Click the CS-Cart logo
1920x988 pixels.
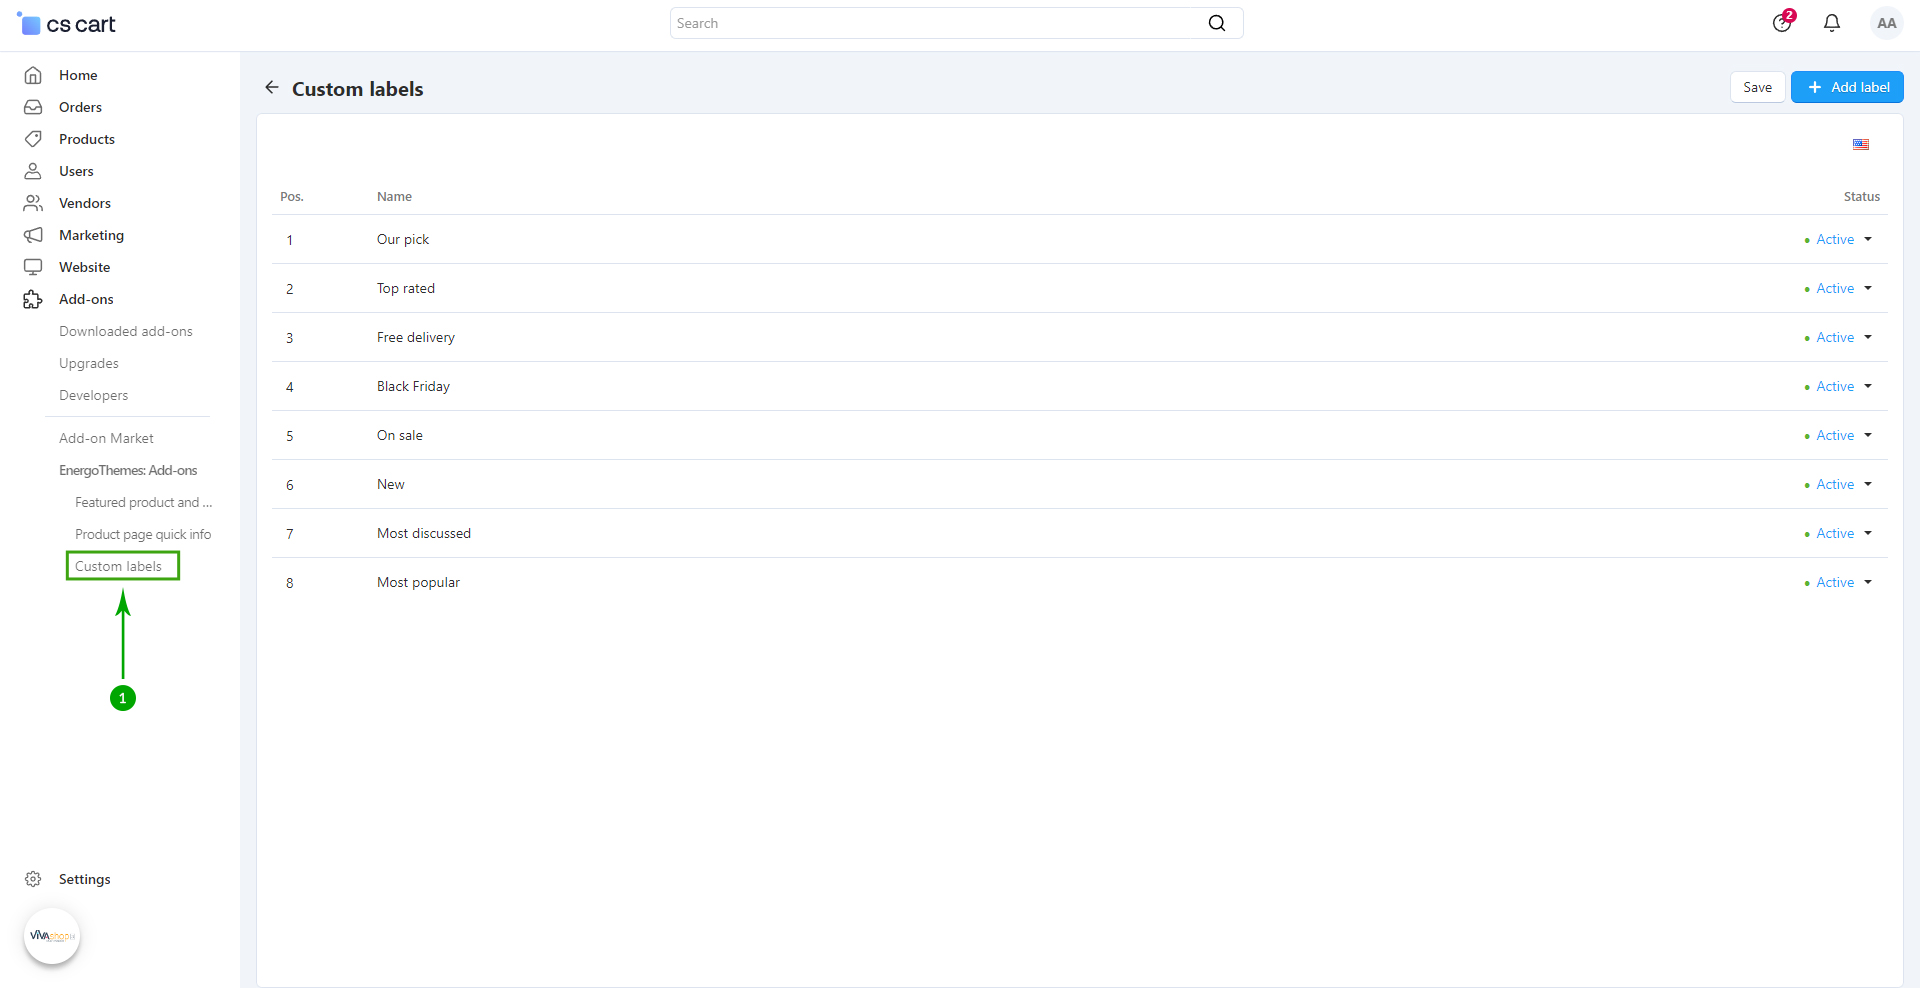67,24
